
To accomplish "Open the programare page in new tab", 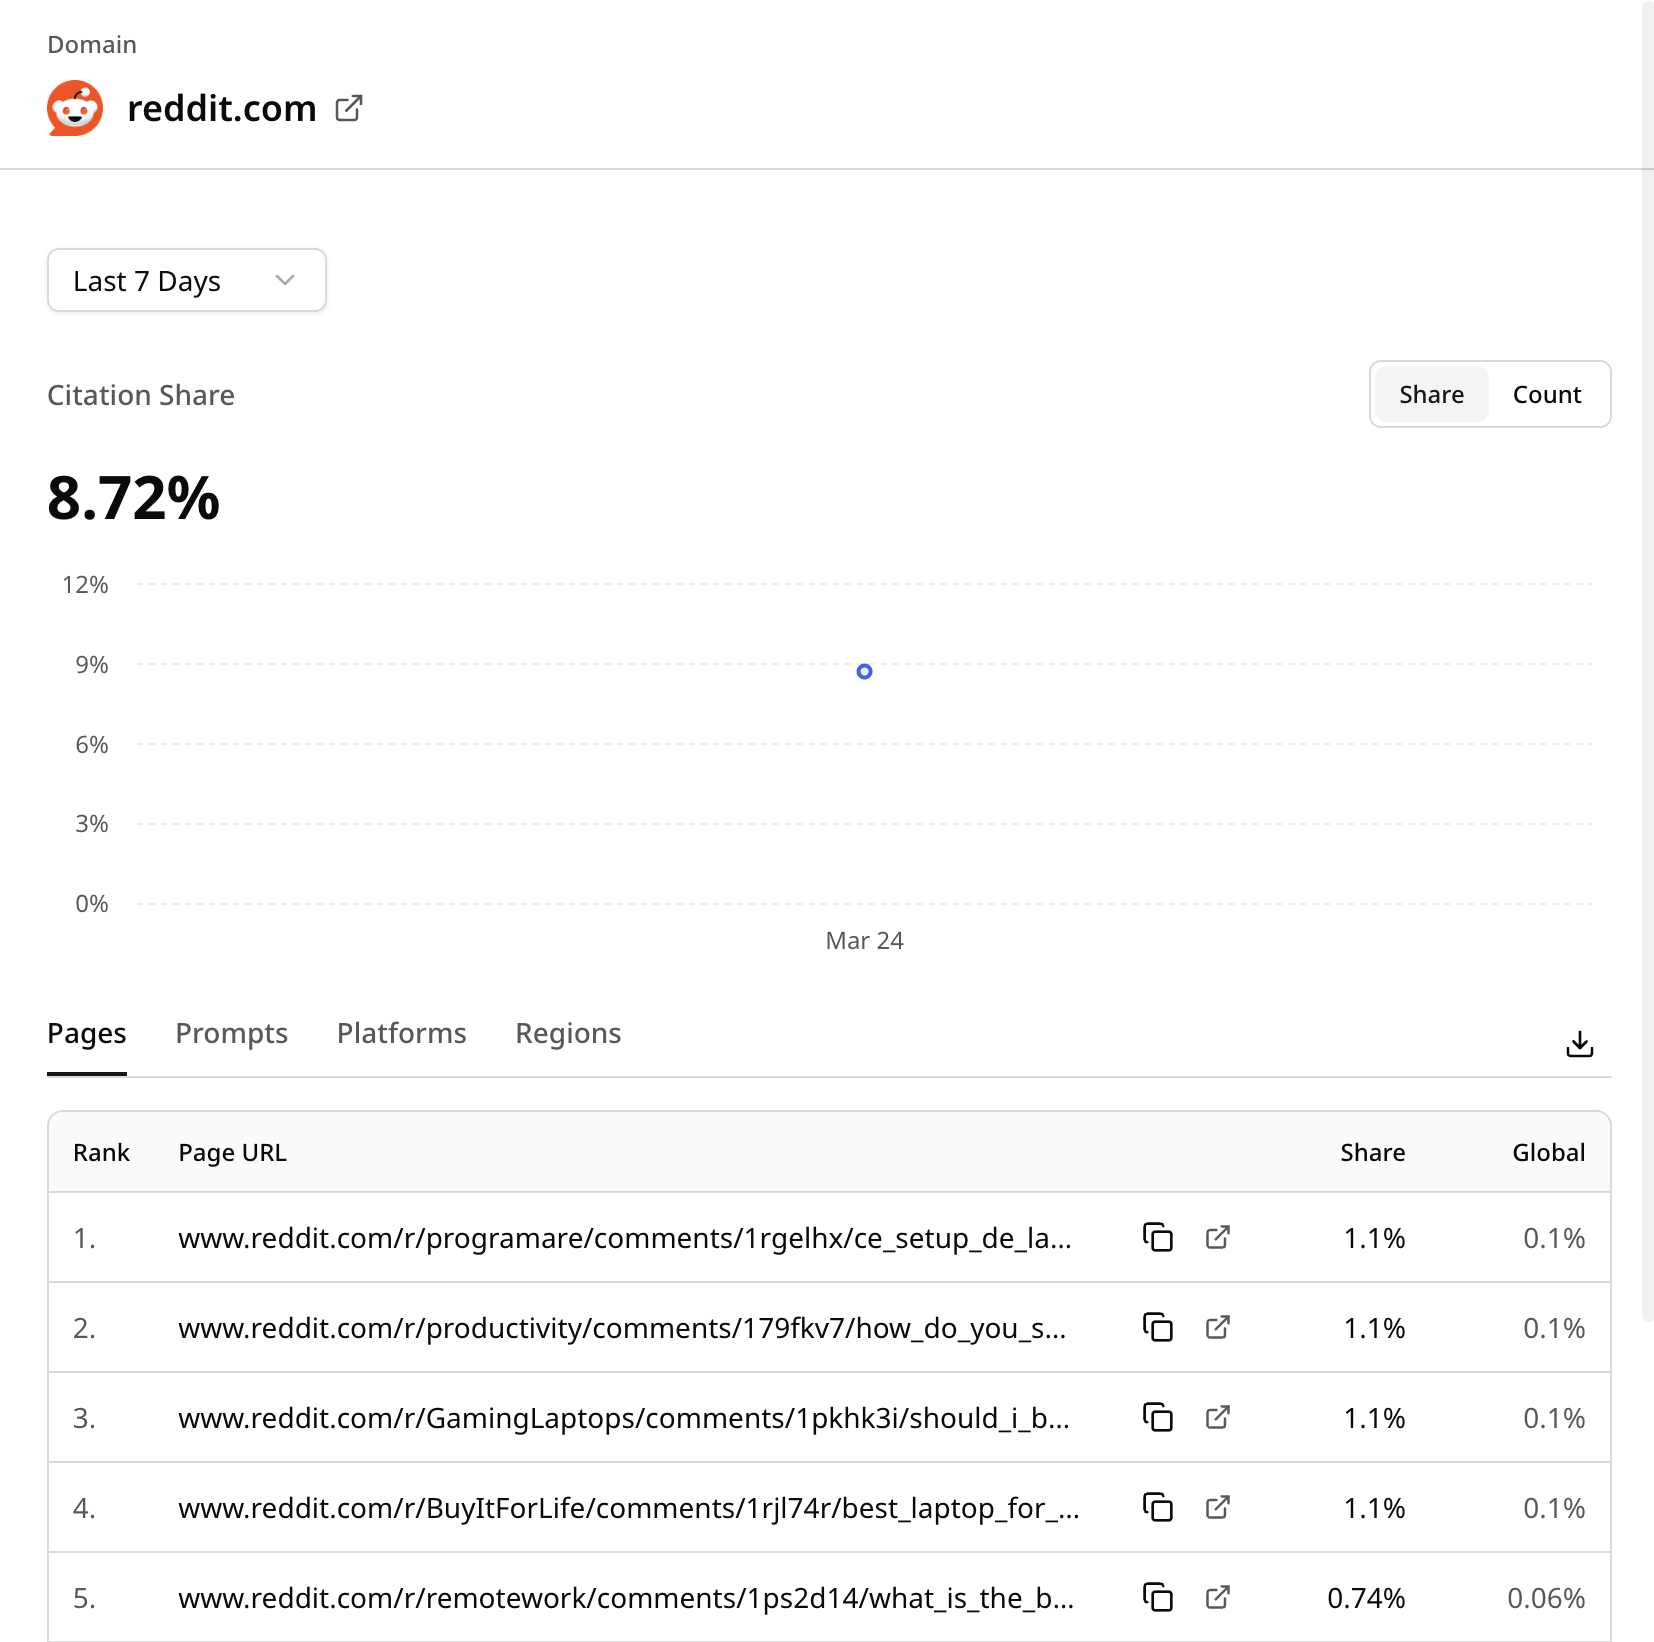I will tap(1217, 1237).
